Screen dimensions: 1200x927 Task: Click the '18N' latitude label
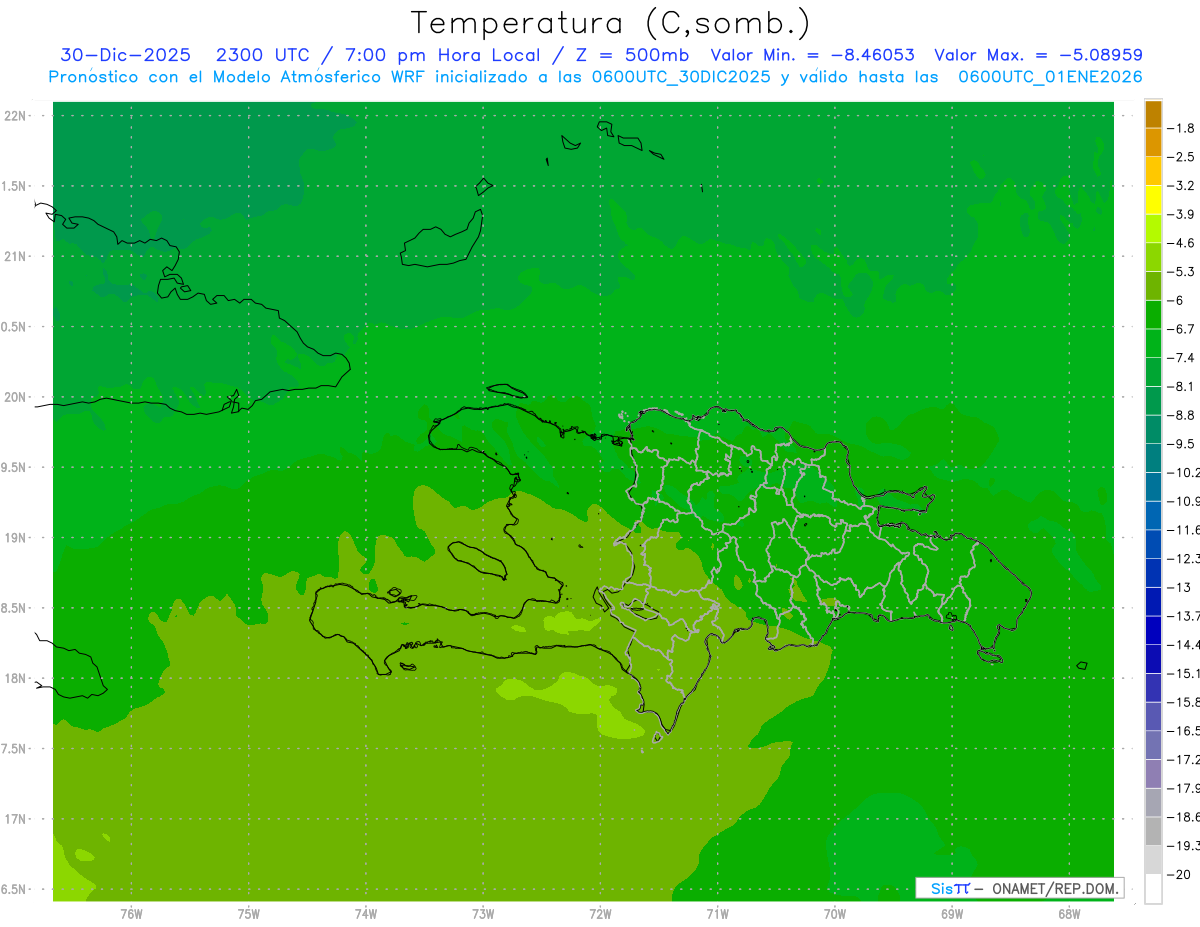tap(16, 678)
